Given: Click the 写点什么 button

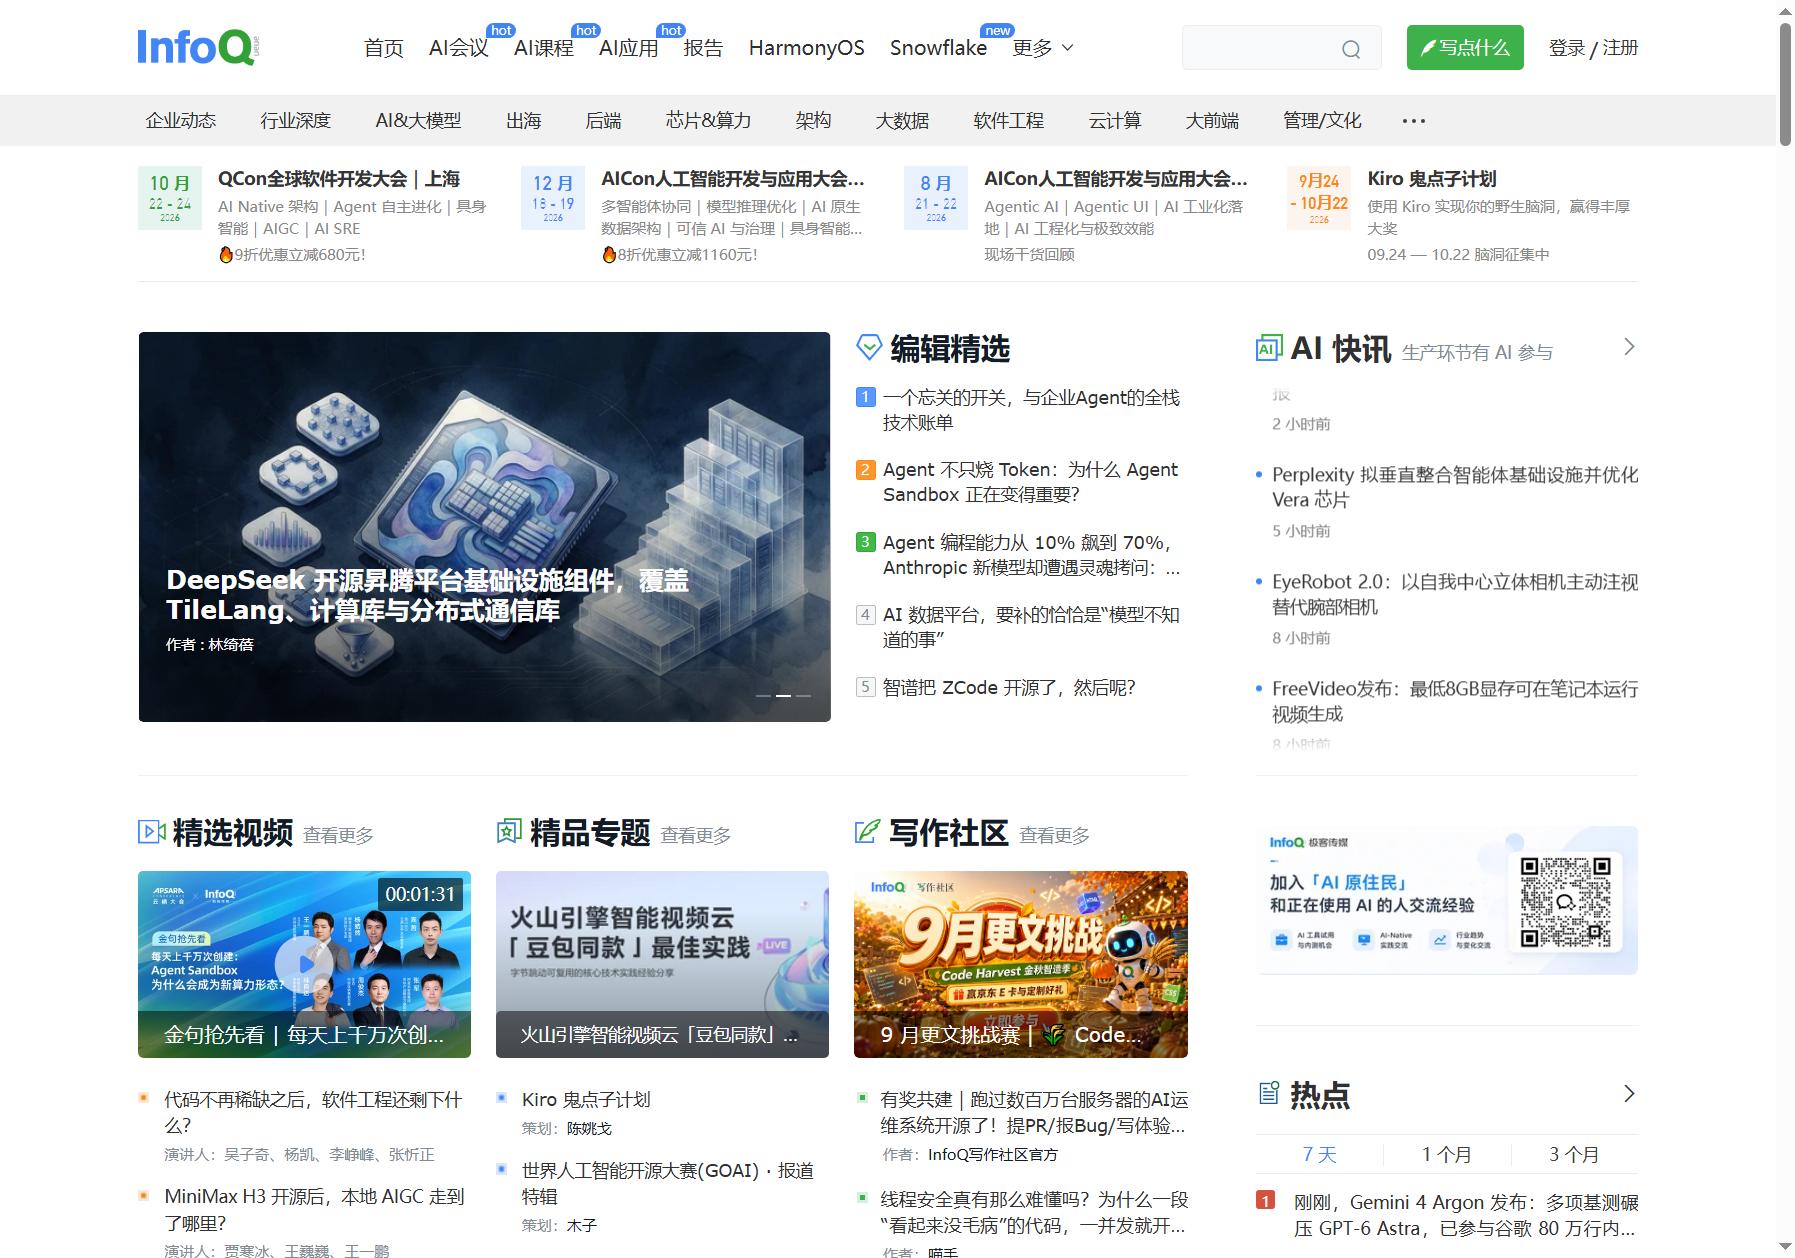Looking at the screenshot, I should pyautogui.click(x=1465, y=48).
